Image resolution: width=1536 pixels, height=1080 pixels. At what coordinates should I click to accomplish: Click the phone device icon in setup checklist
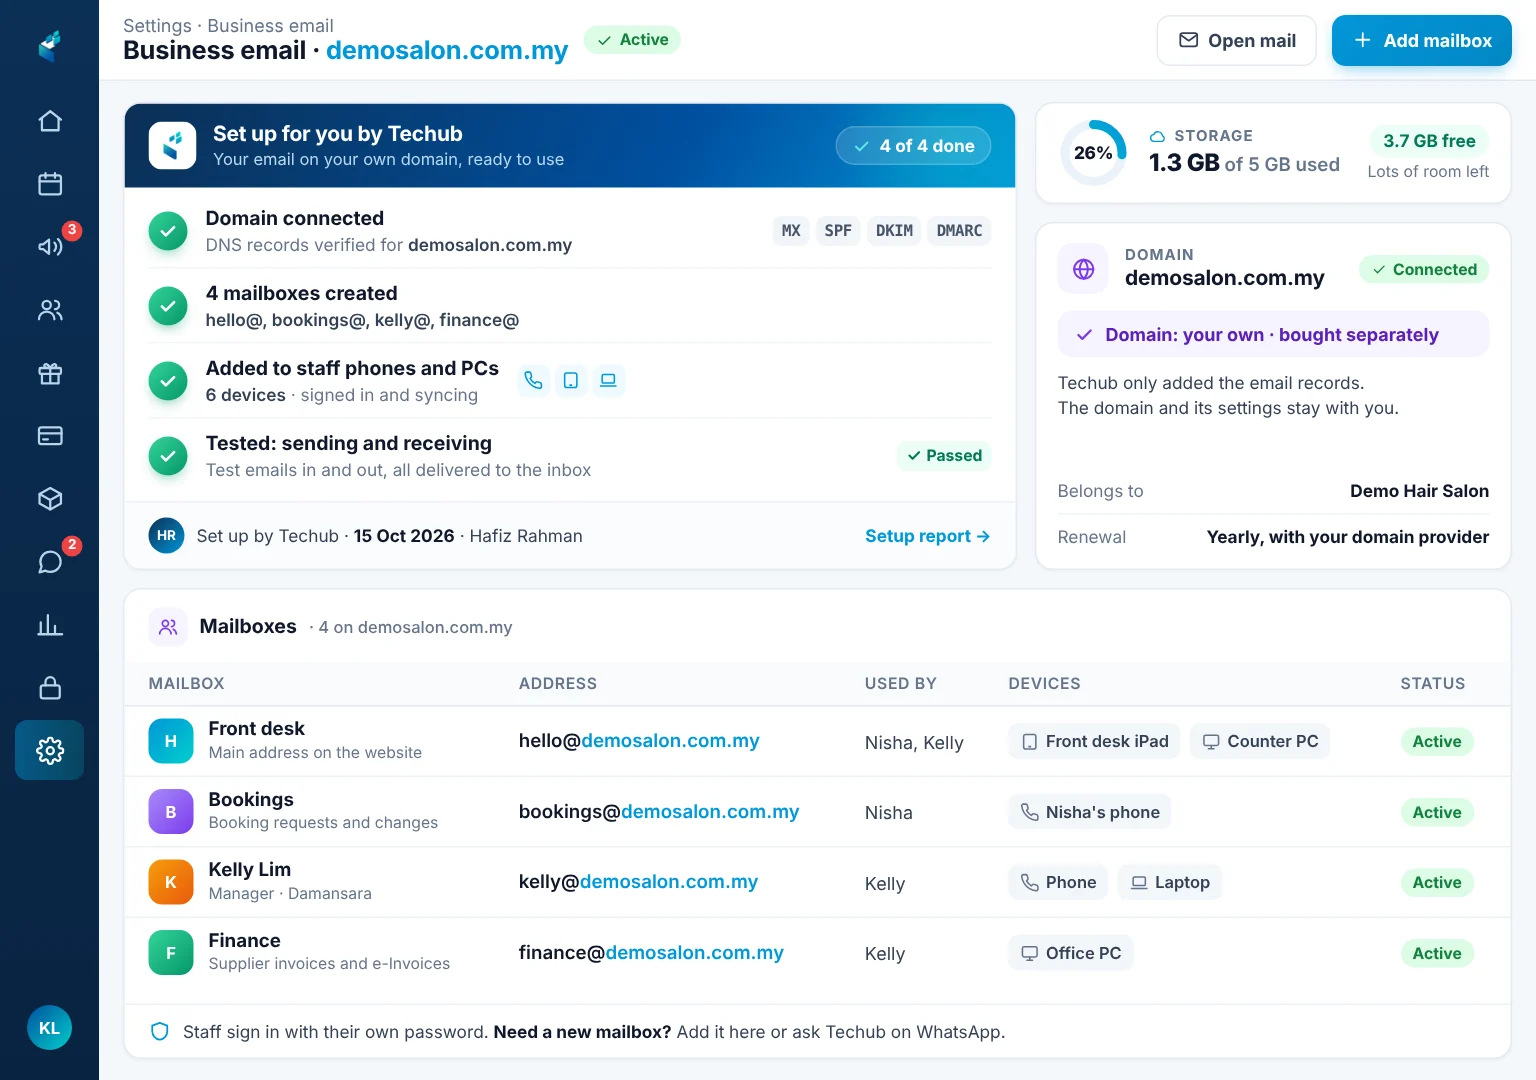tap(533, 380)
